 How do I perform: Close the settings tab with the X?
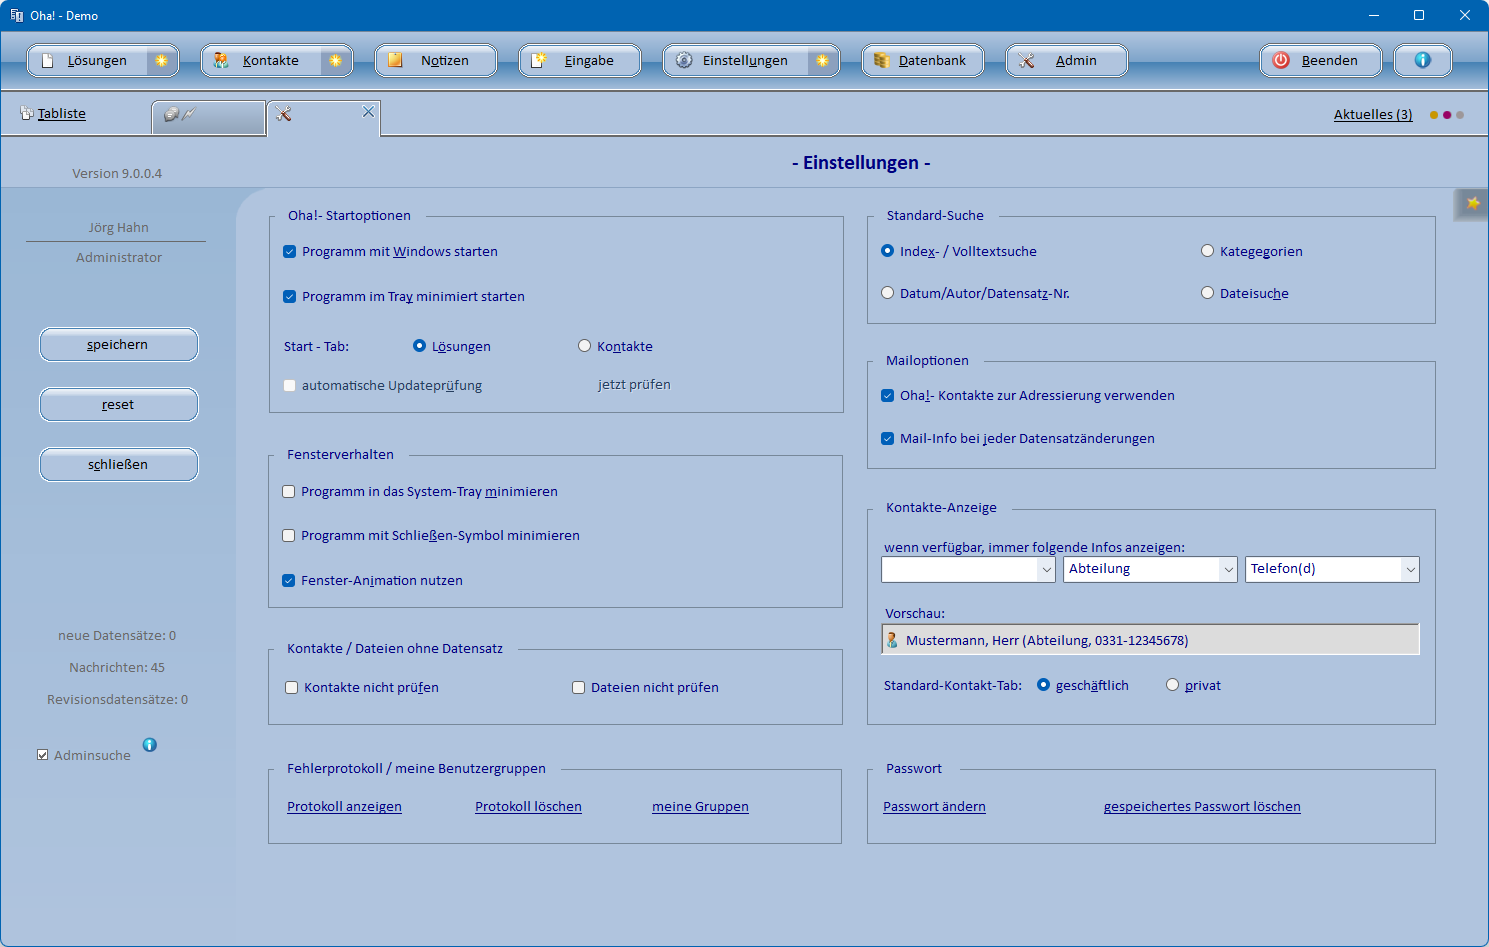coord(368,112)
